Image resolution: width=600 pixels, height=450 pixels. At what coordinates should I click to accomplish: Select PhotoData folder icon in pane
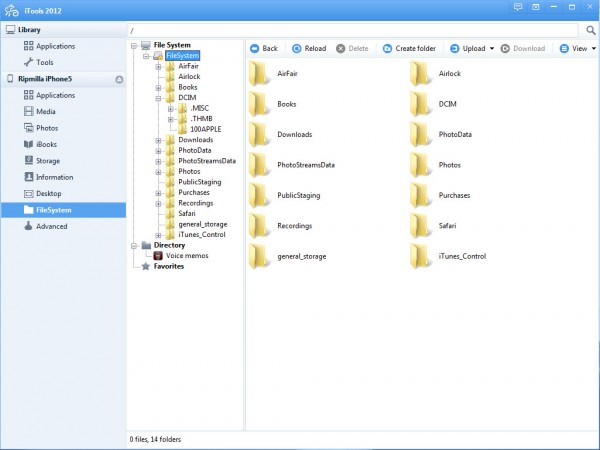pos(420,134)
